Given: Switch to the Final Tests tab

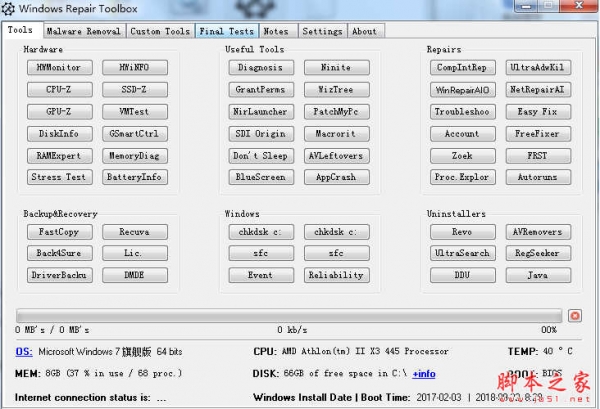Looking at the screenshot, I should click(x=227, y=31).
